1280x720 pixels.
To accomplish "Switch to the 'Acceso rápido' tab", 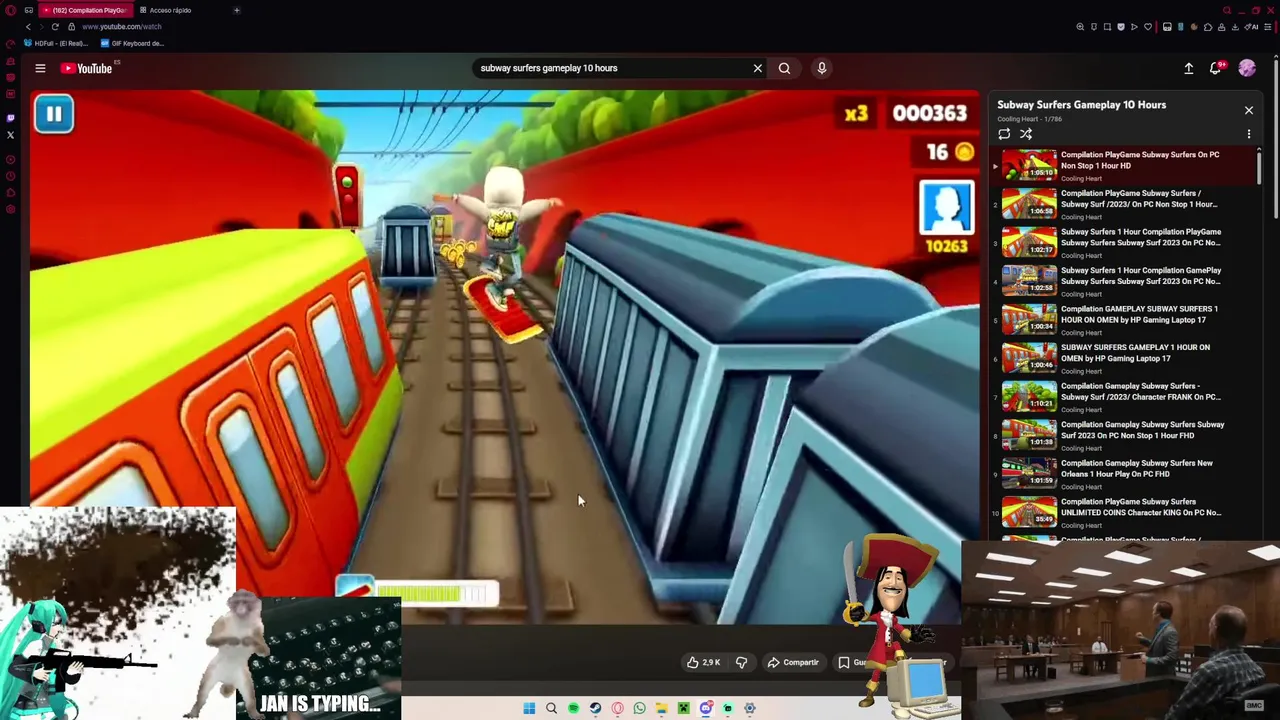I will click(168, 10).
